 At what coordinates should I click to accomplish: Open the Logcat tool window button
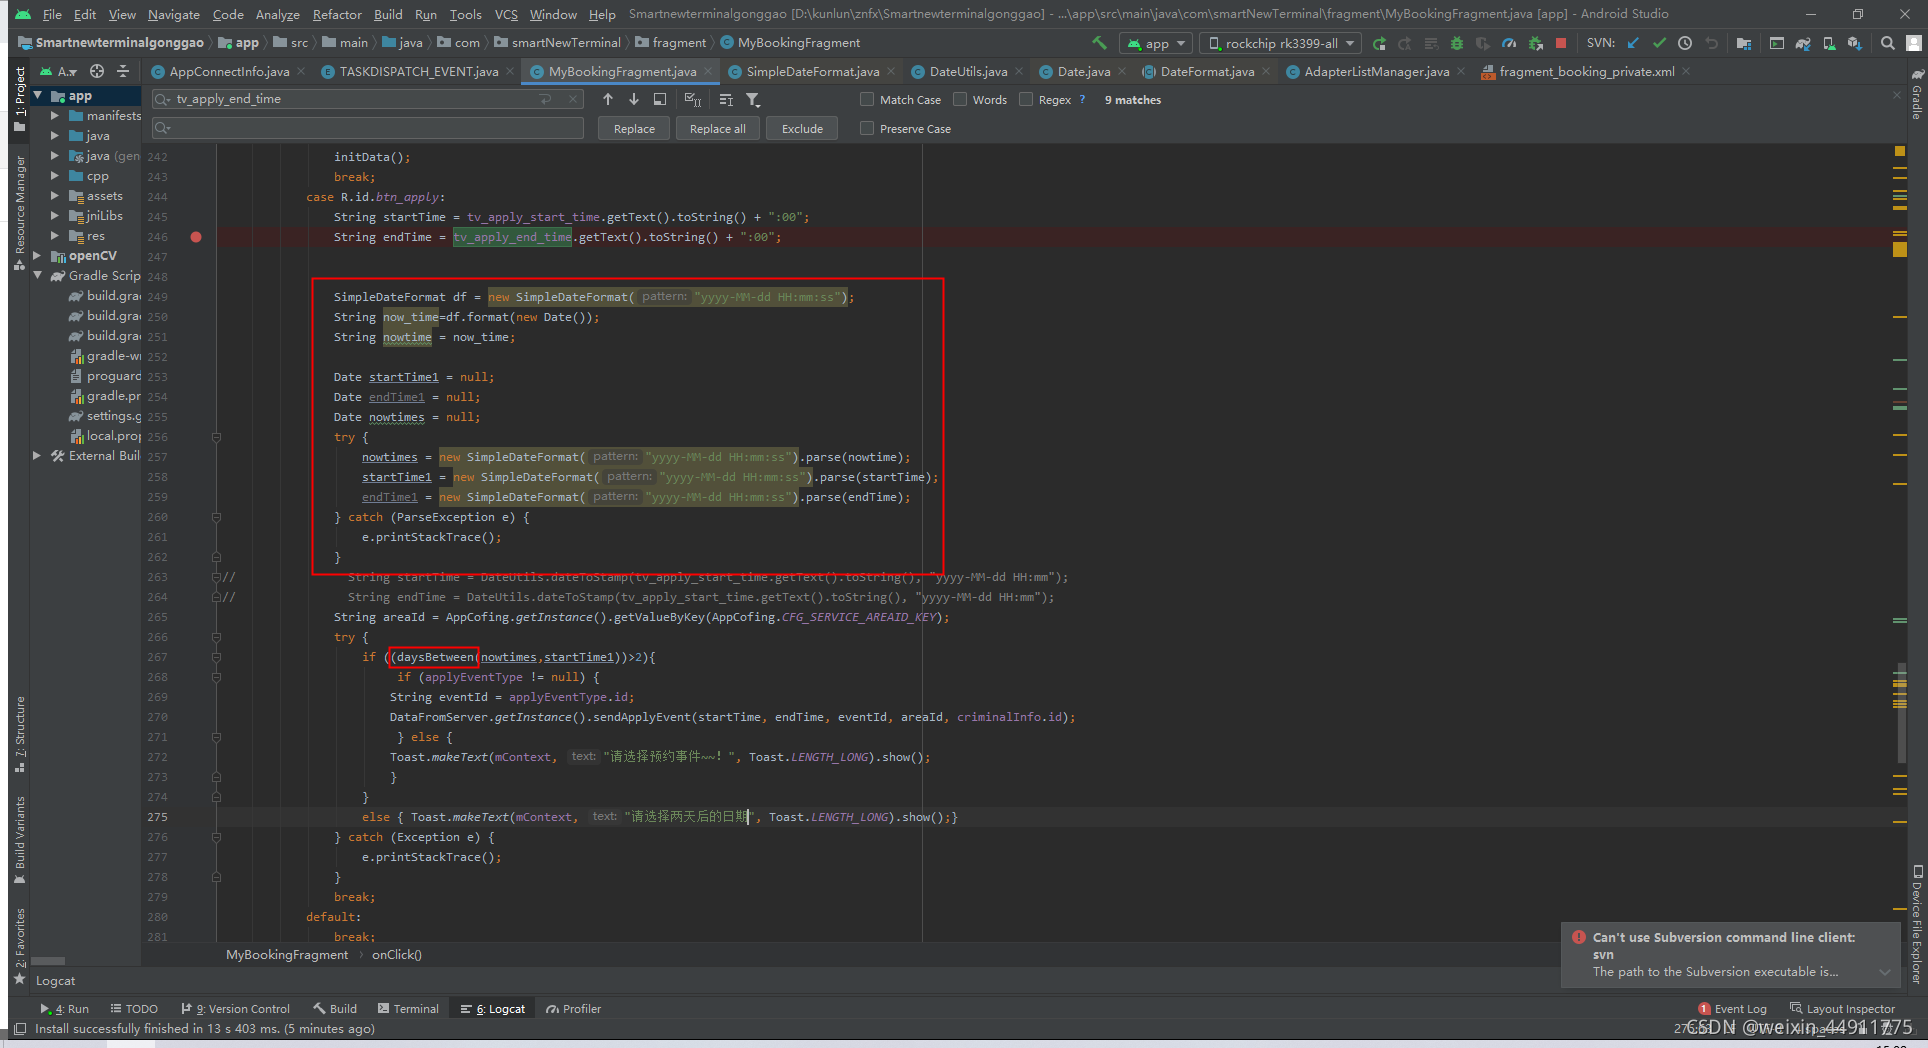point(493,1009)
